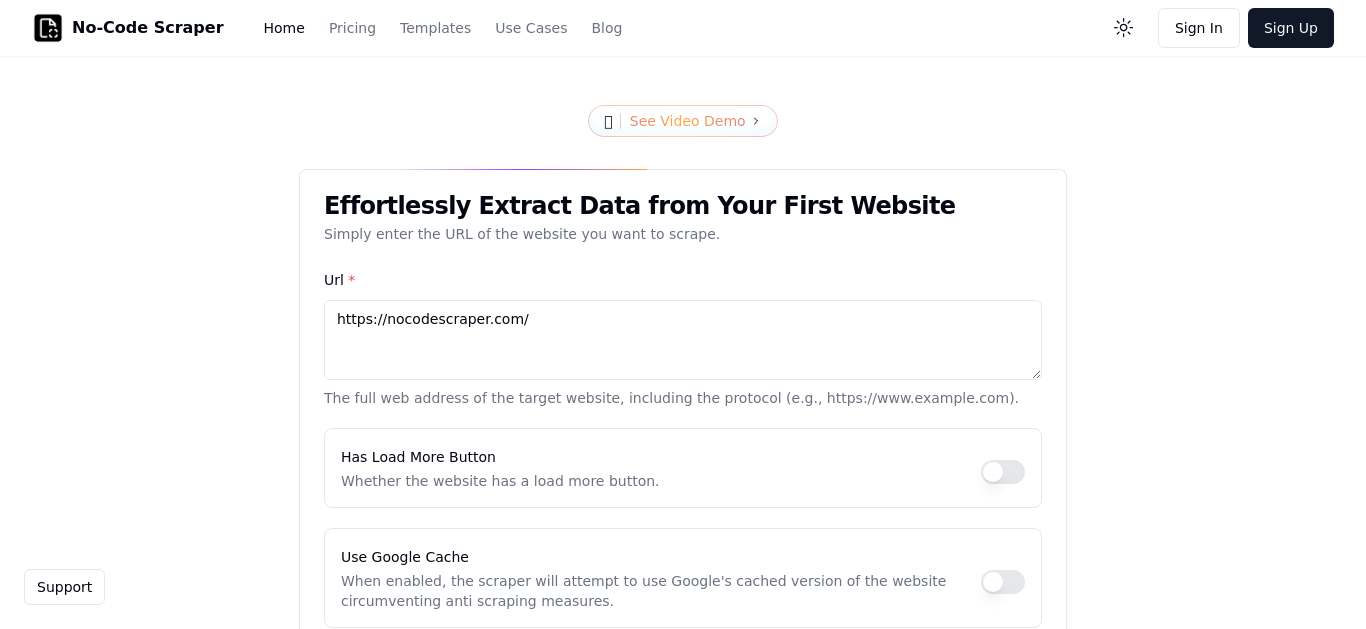
Task: Enable the Has Load More Button switch
Action: 1003,472
